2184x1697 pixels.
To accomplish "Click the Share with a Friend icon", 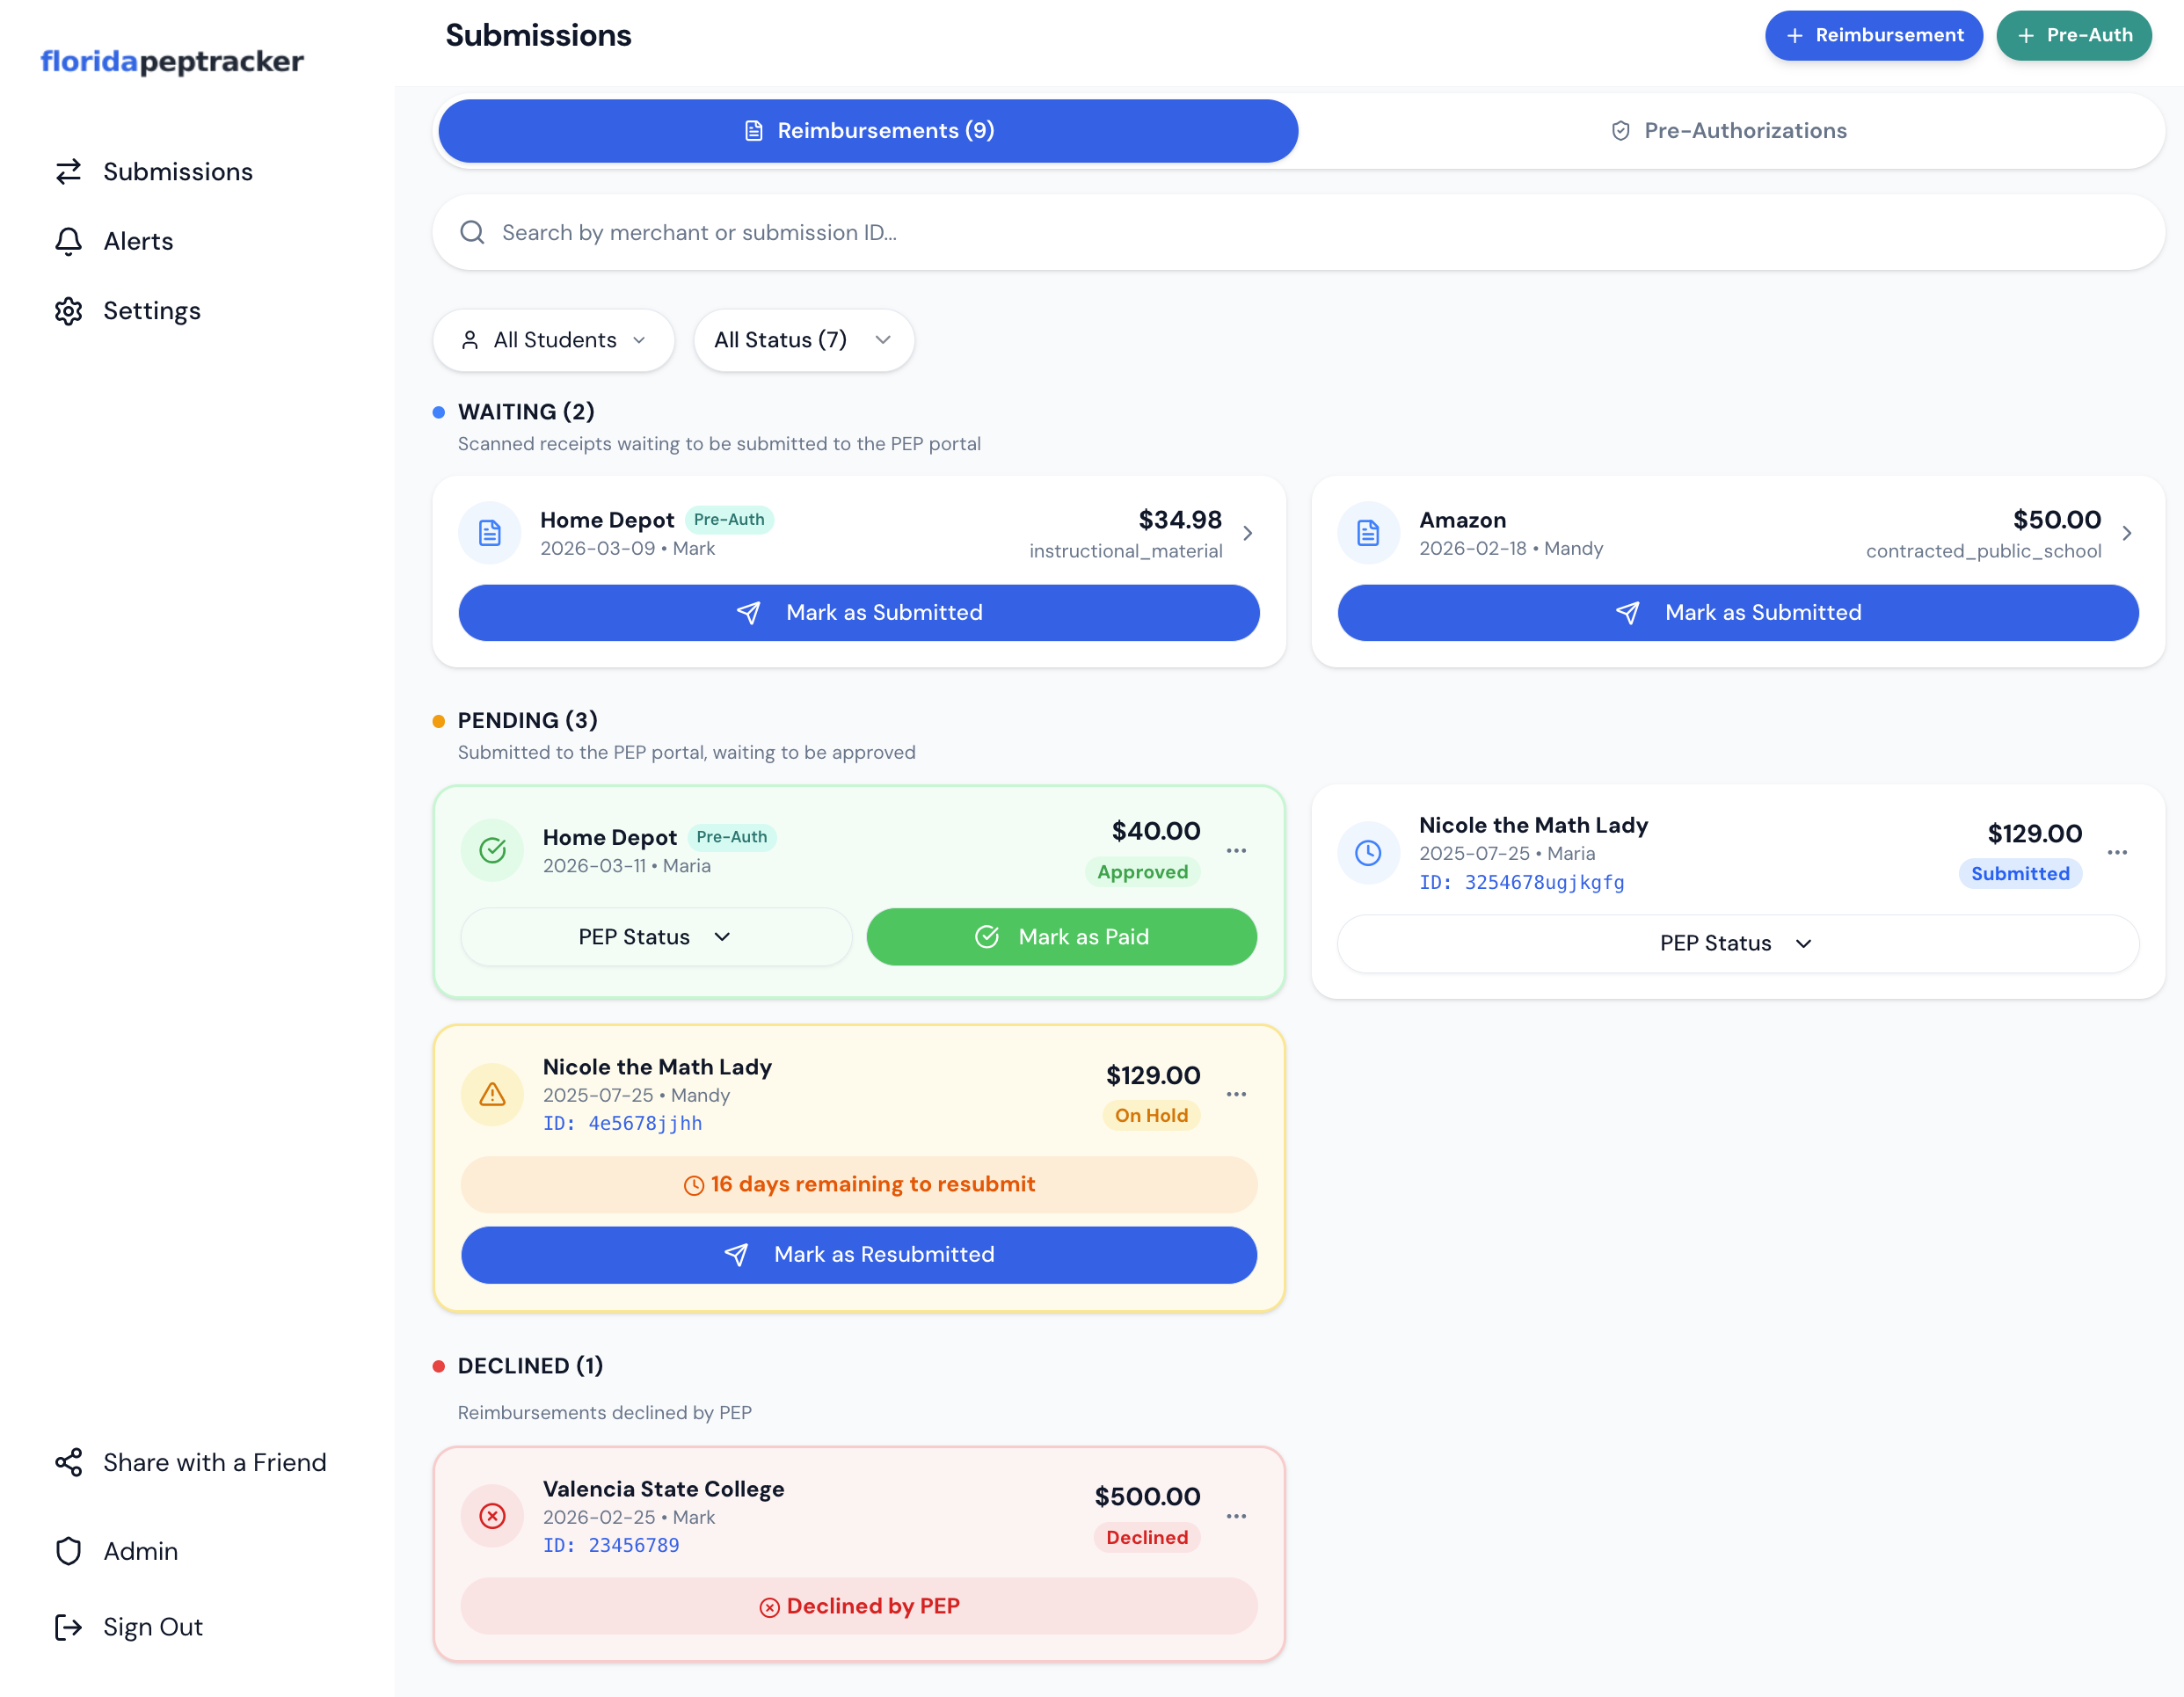I will click(x=68, y=1462).
